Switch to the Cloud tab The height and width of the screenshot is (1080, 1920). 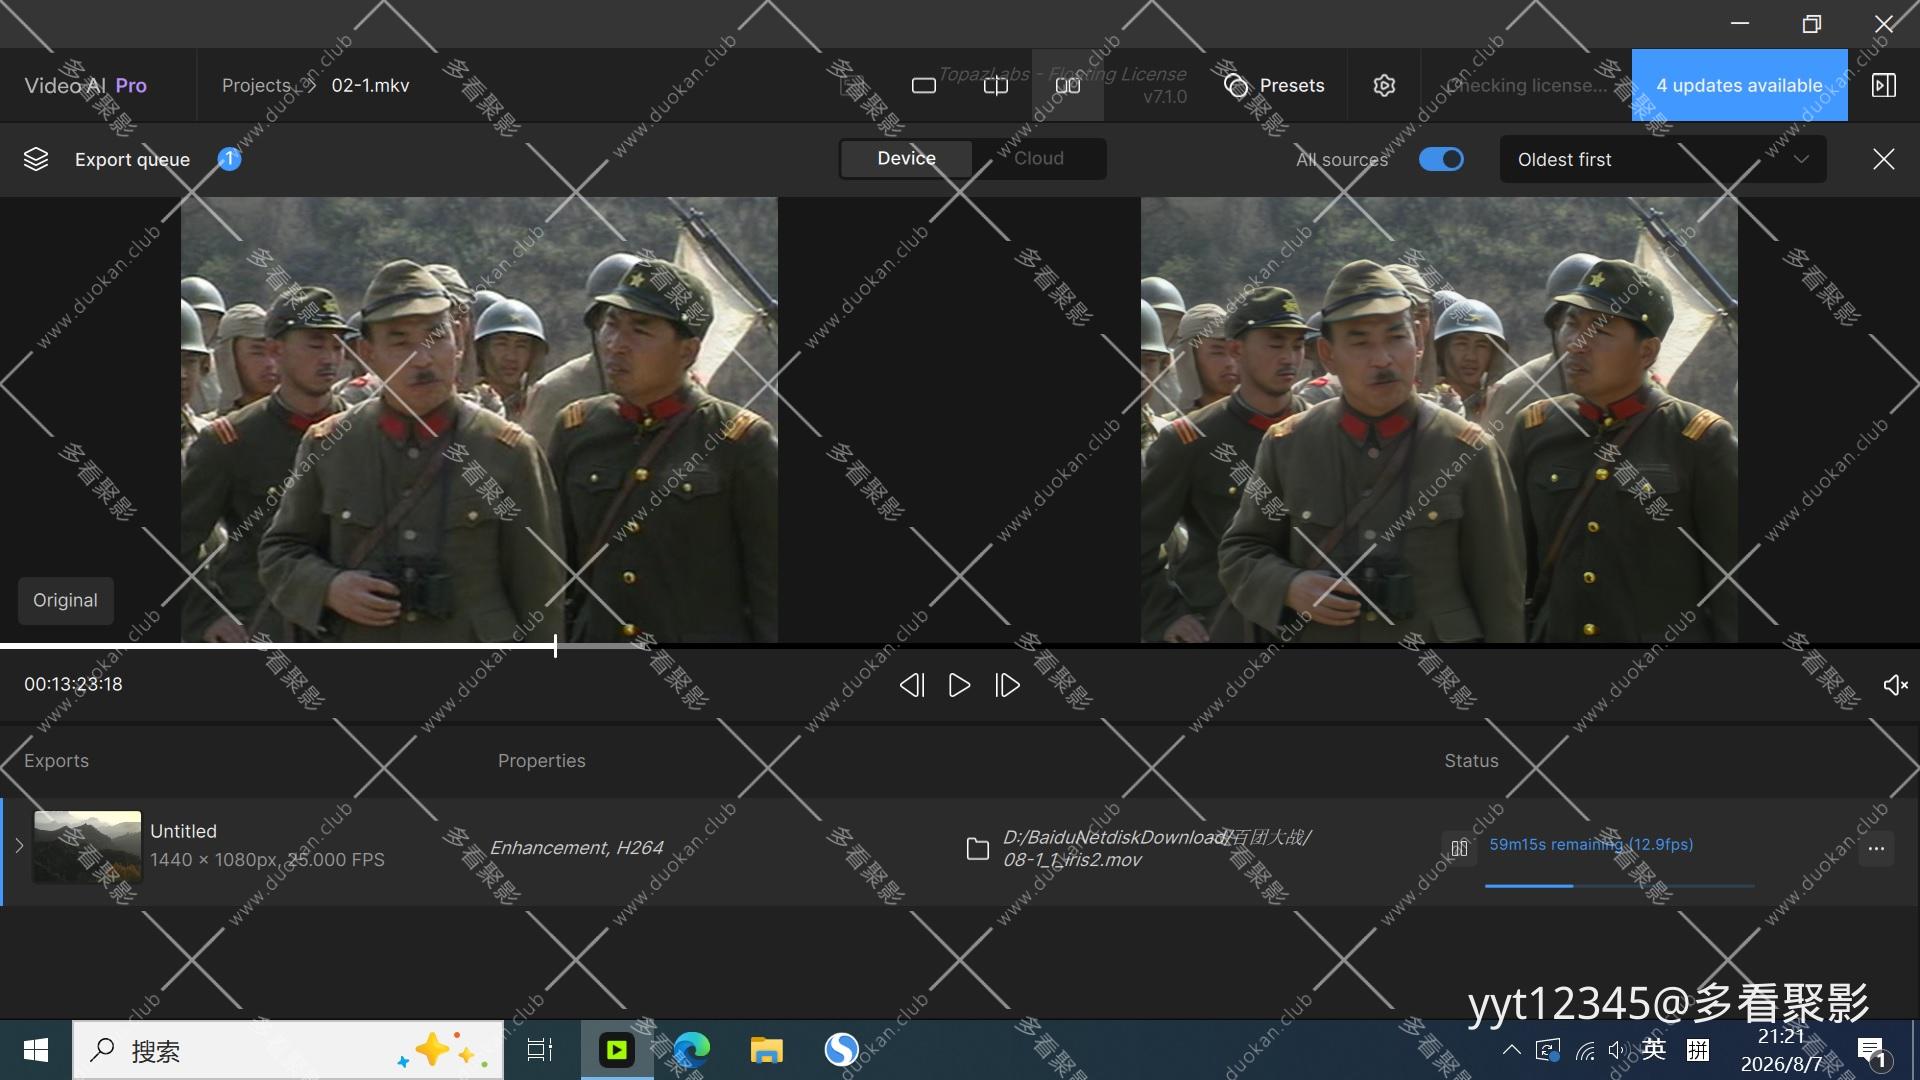[x=1039, y=159]
